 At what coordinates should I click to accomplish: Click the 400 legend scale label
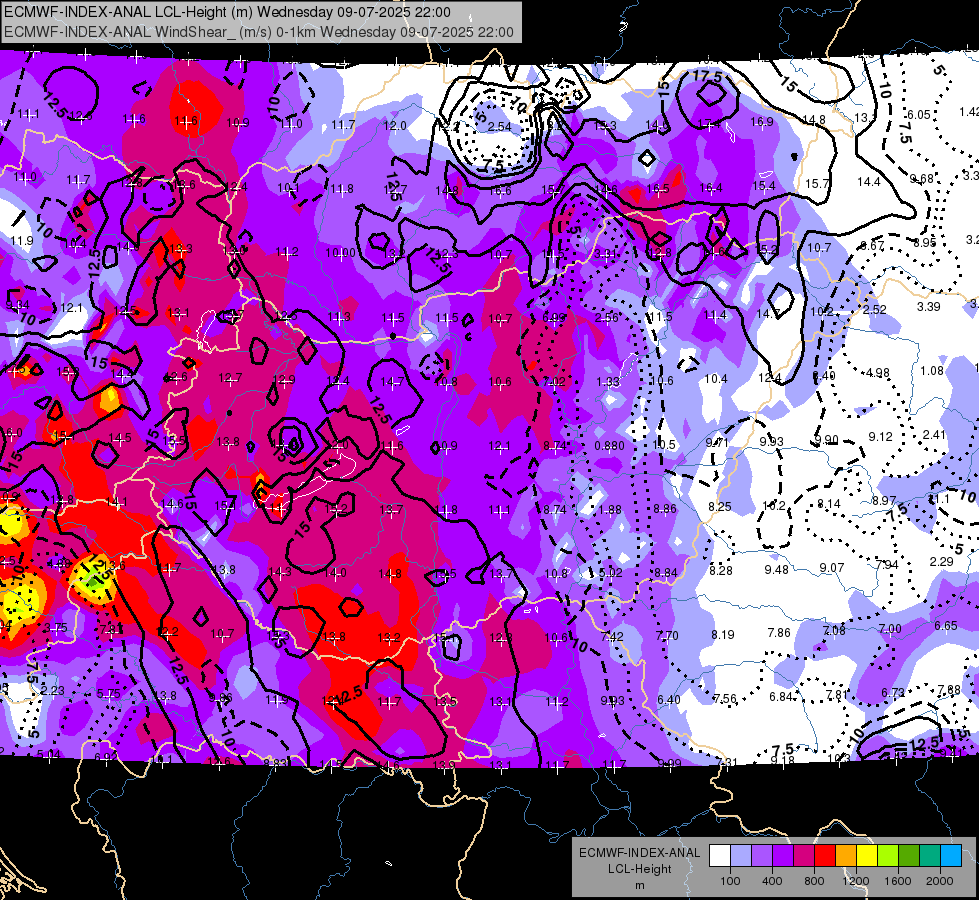(x=772, y=881)
